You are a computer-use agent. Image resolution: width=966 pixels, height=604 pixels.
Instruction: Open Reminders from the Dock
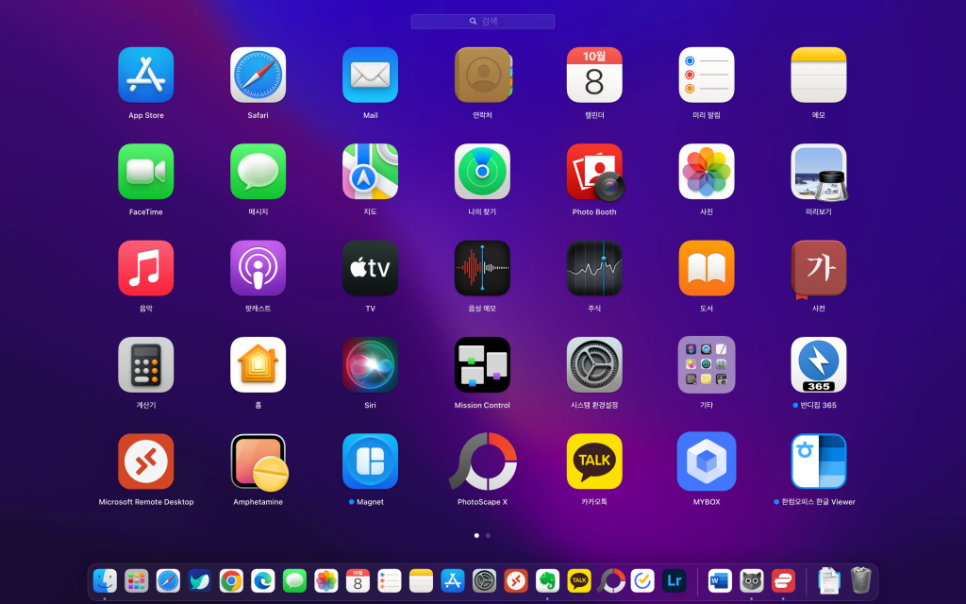tap(389, 581)
